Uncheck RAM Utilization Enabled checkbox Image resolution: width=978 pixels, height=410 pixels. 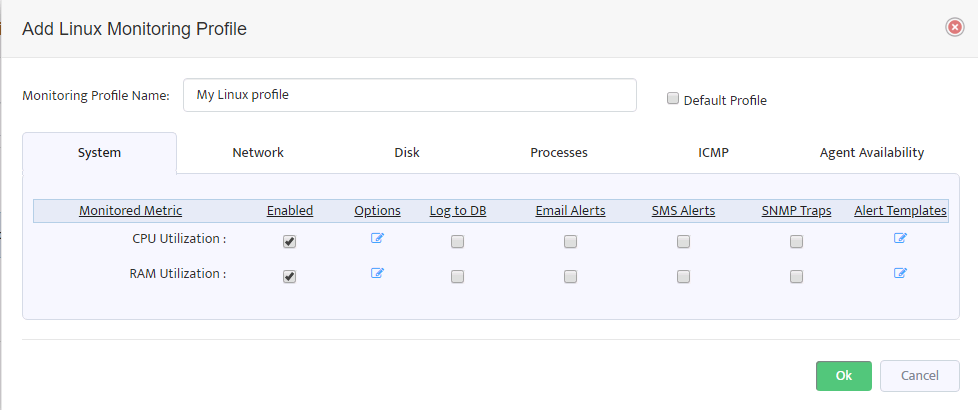[289, 276]
